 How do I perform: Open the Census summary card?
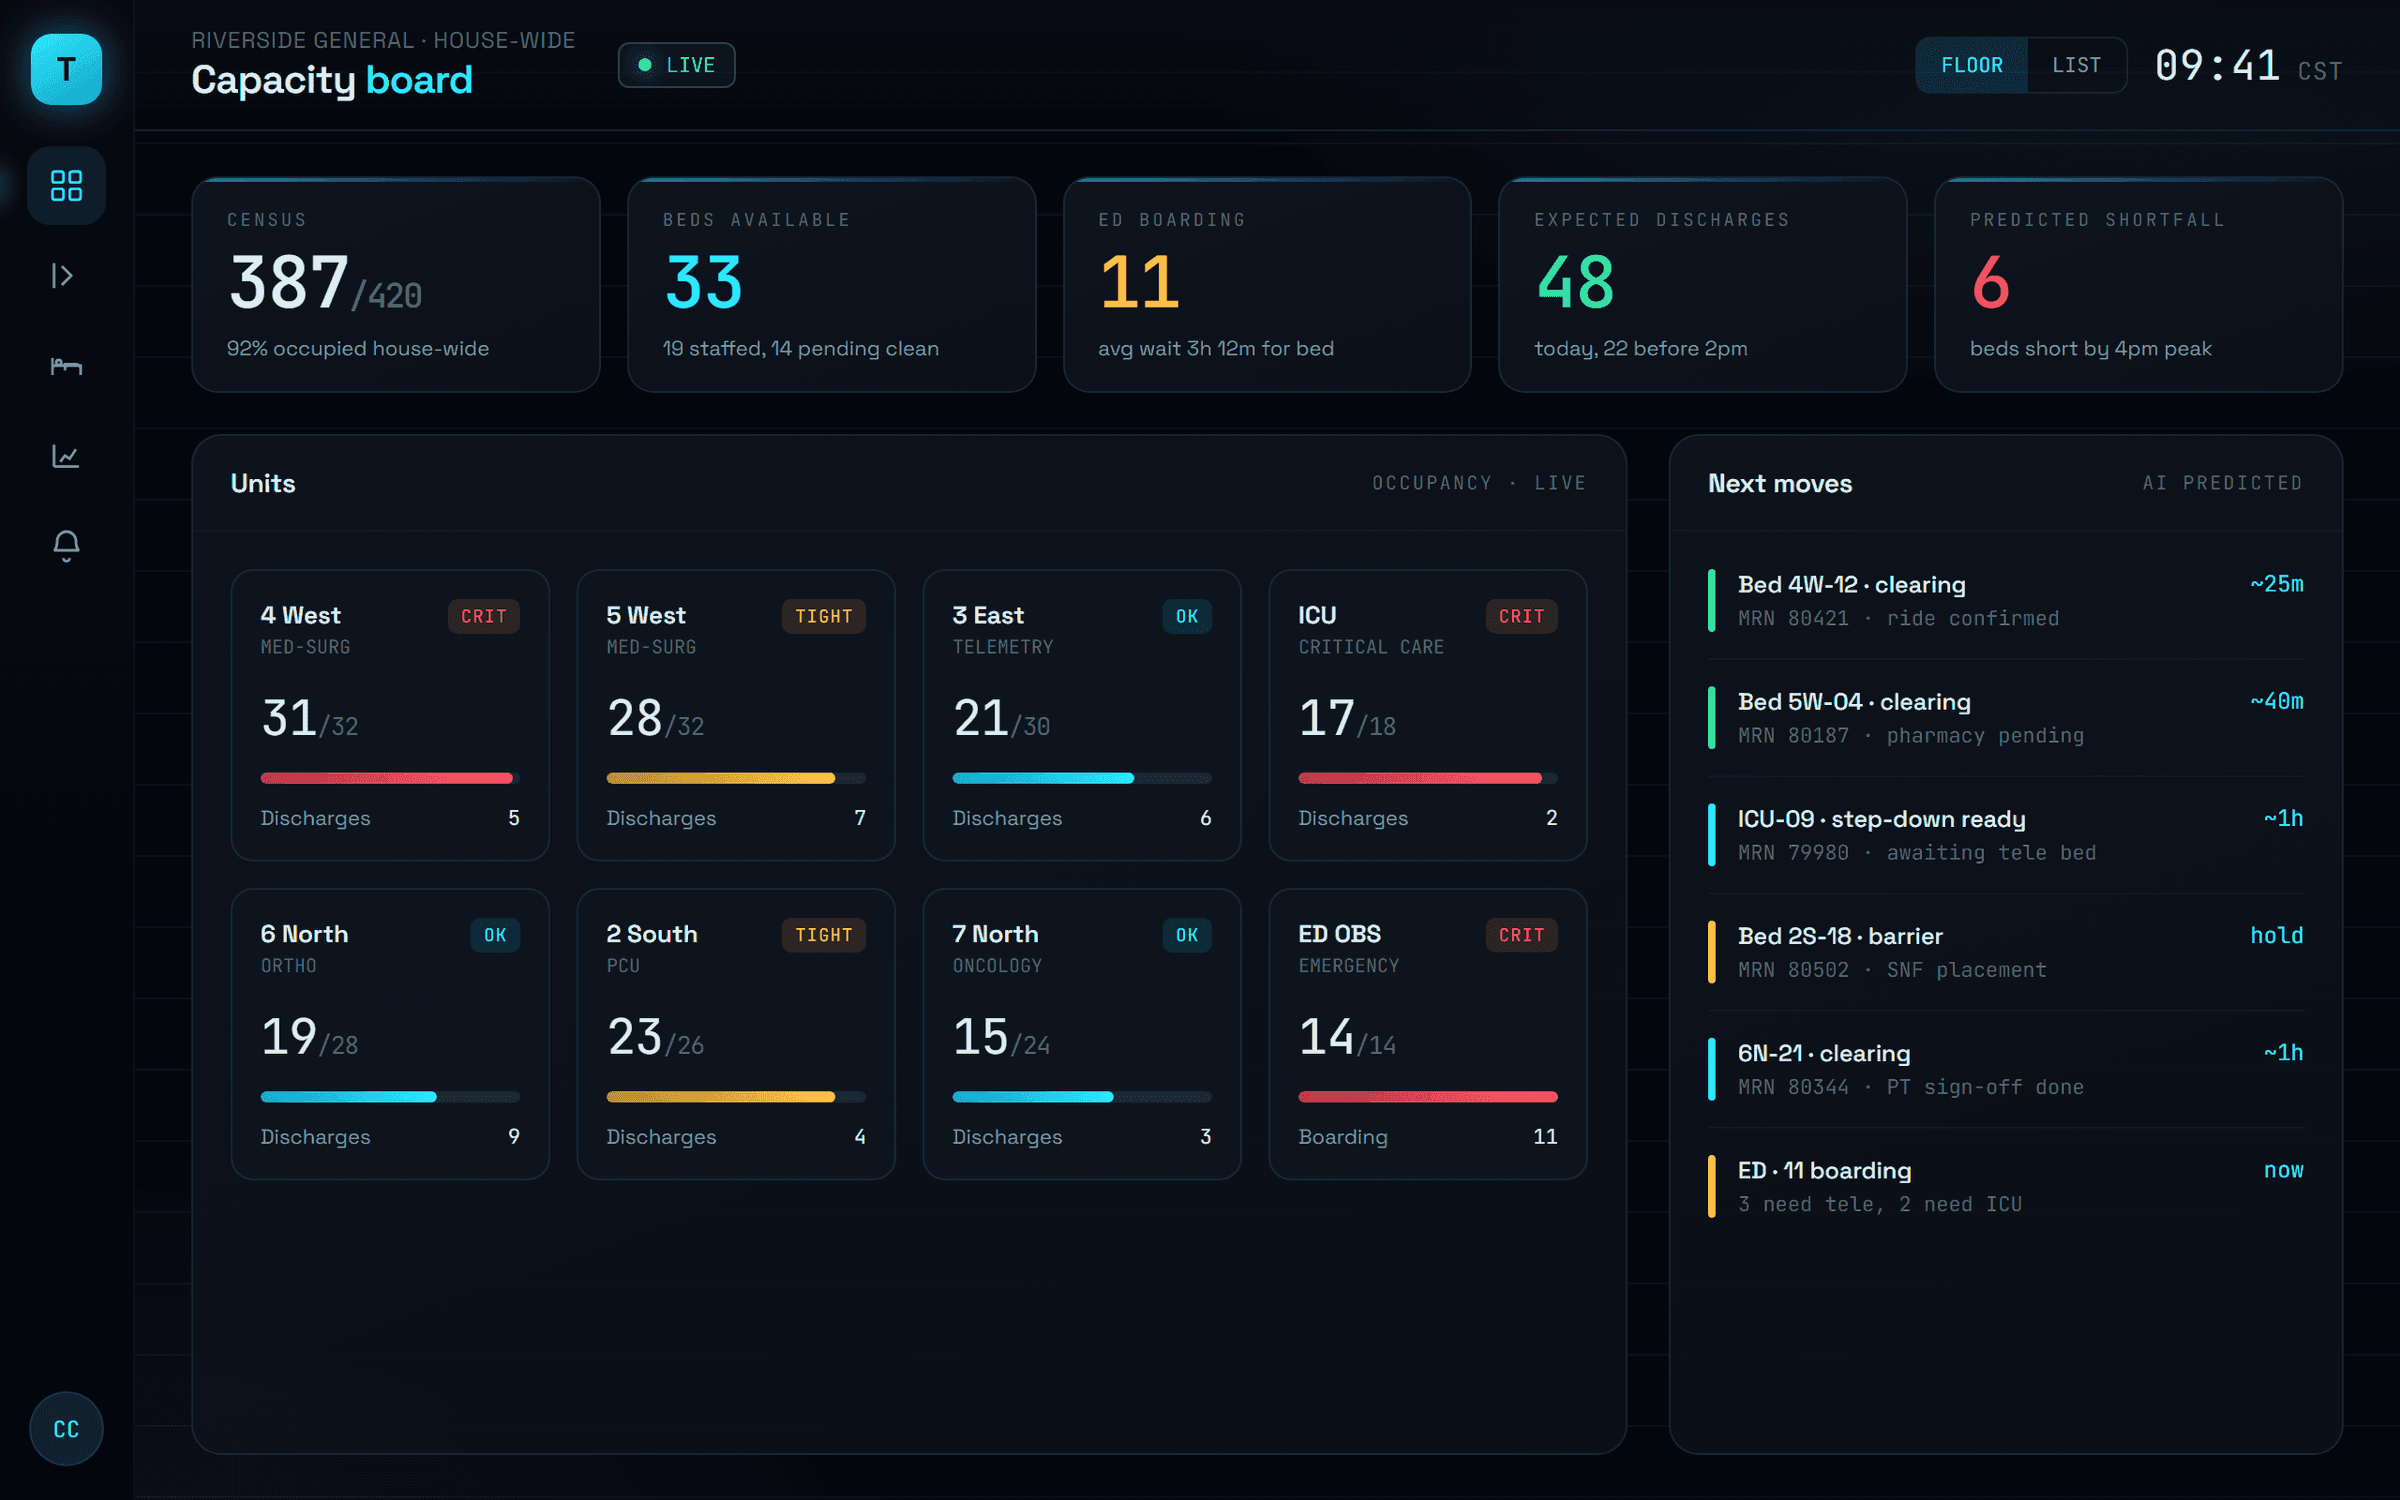(x=396, y=285)
